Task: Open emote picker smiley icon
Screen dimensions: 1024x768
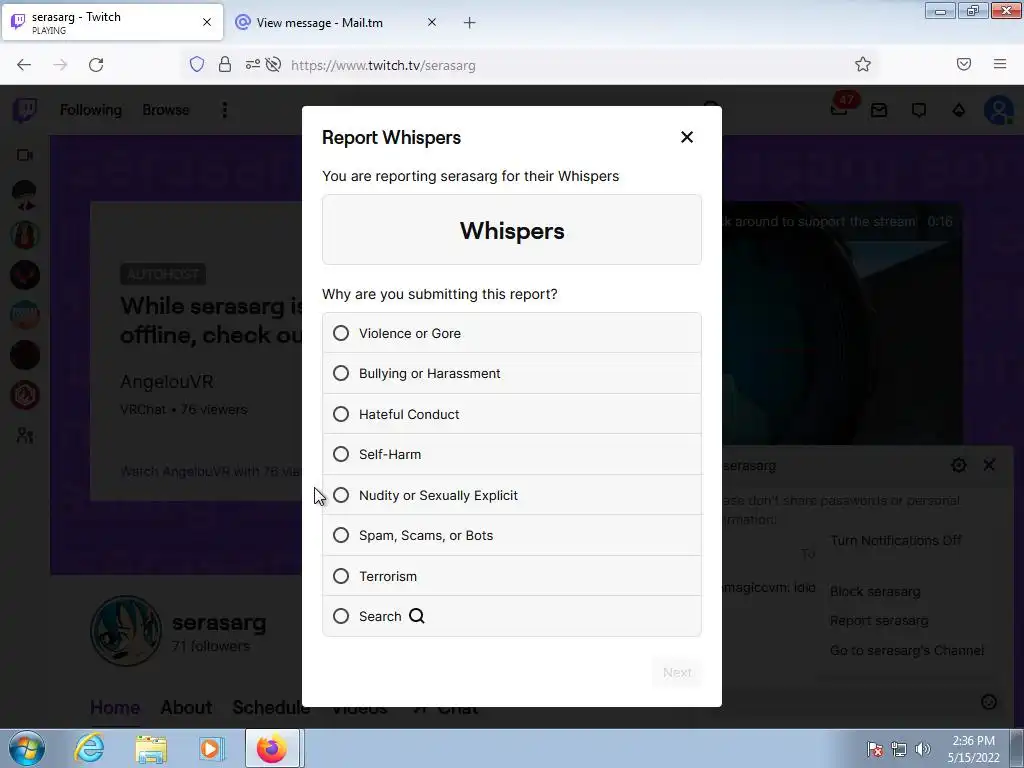Action: [x=989, y=701]
